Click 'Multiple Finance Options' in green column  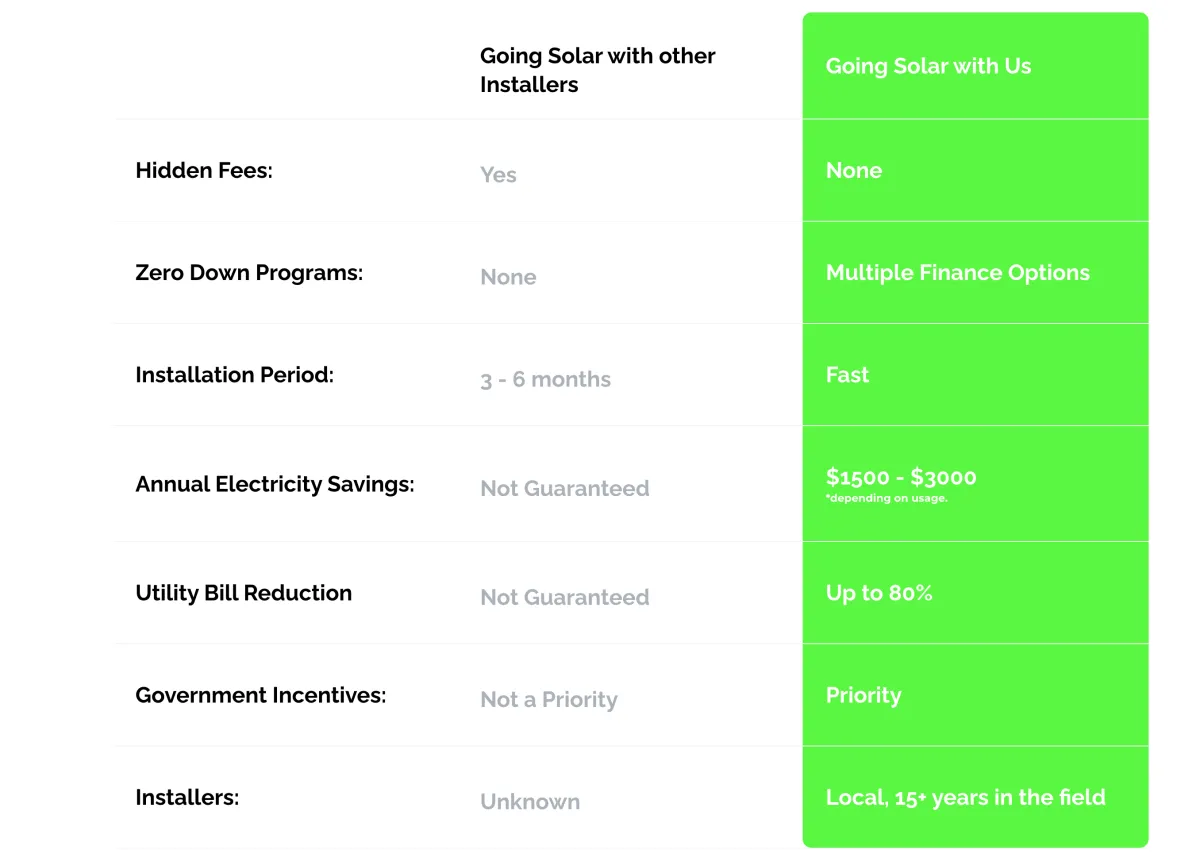click(957, 273)
